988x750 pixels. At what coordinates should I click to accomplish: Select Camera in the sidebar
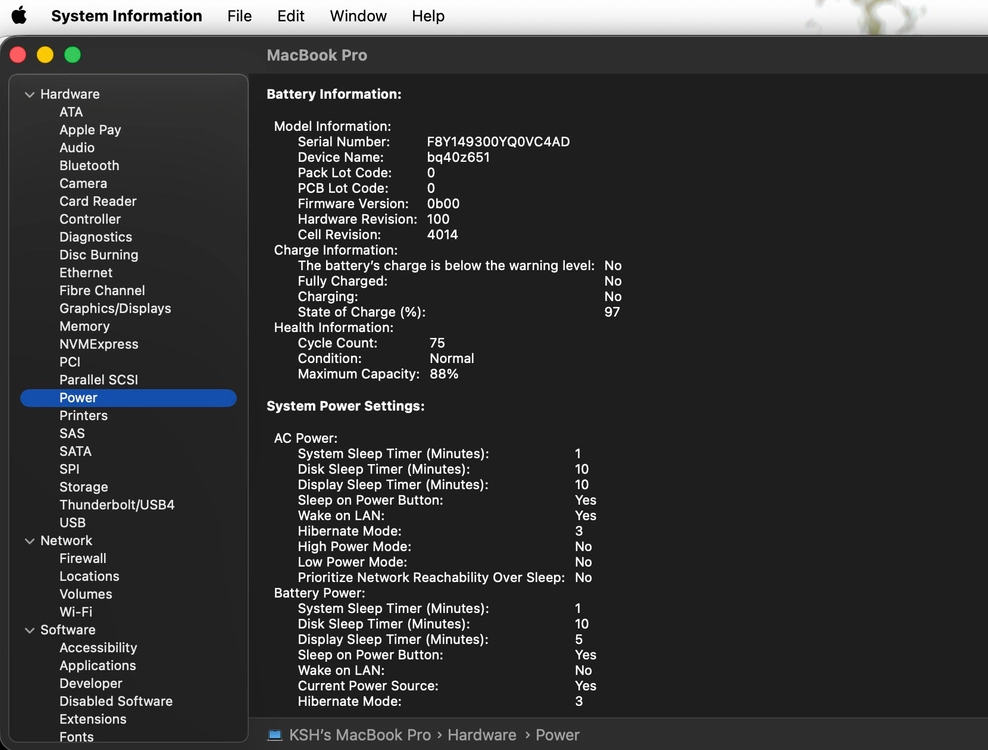(x=83, y=183)
